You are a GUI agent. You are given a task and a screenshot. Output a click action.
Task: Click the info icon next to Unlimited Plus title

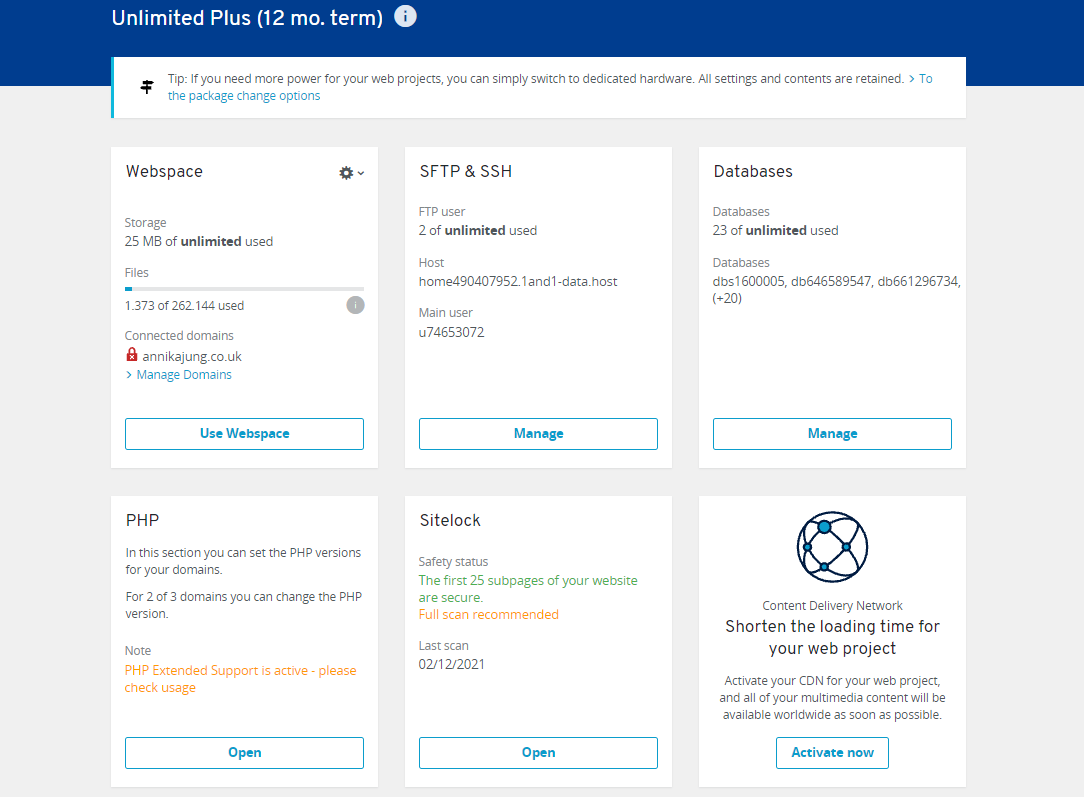click(405, 16)
